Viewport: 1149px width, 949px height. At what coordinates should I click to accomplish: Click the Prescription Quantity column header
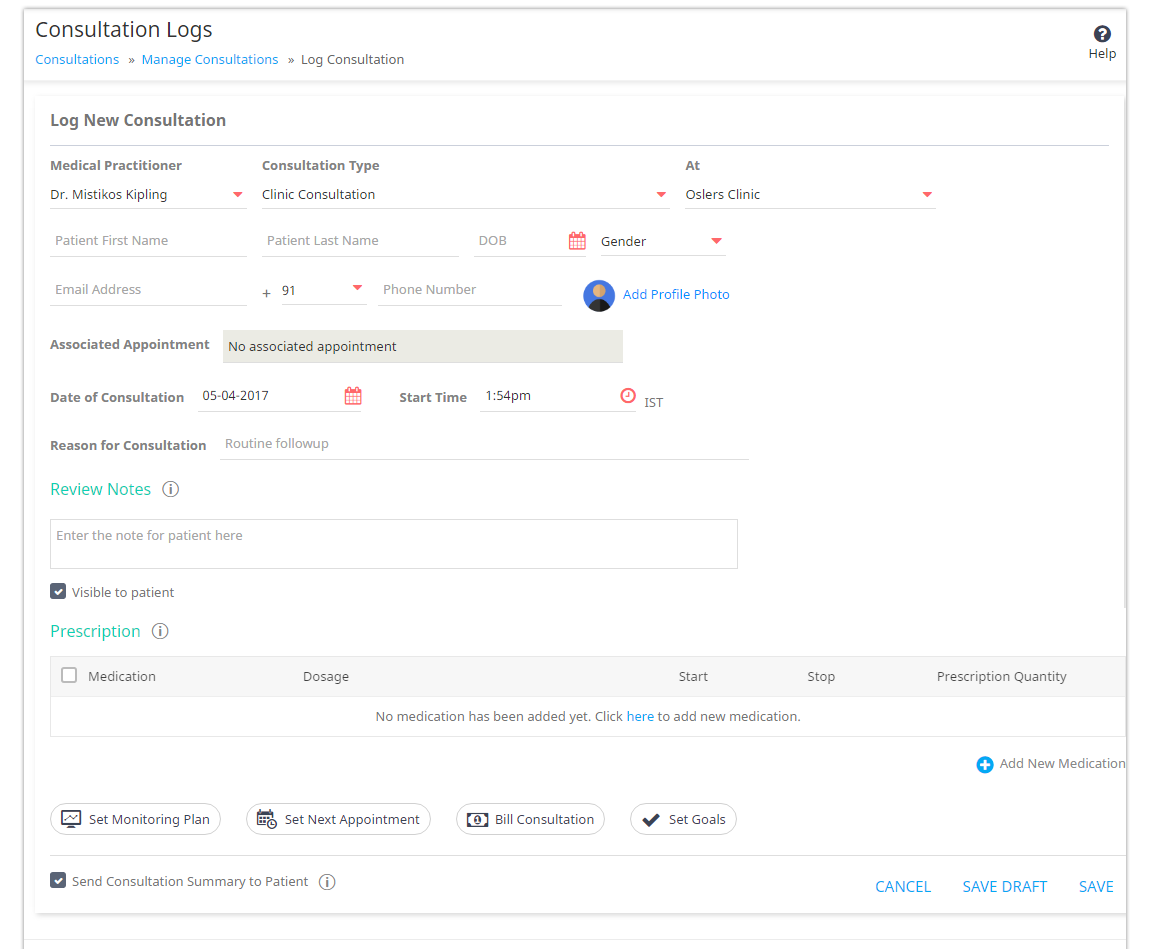click(x=1001, y=676)
